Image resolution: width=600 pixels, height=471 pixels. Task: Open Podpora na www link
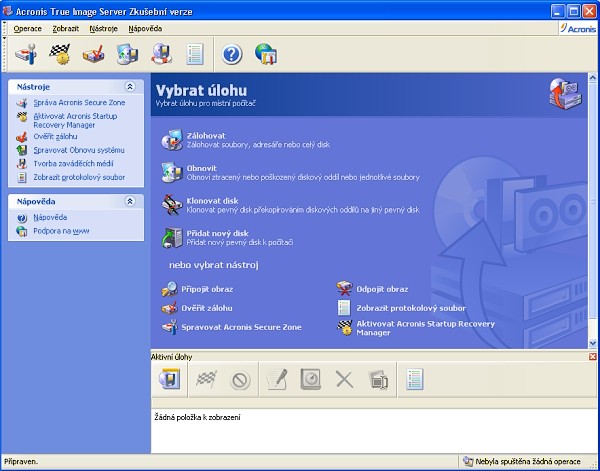click(x=61, y=231)
